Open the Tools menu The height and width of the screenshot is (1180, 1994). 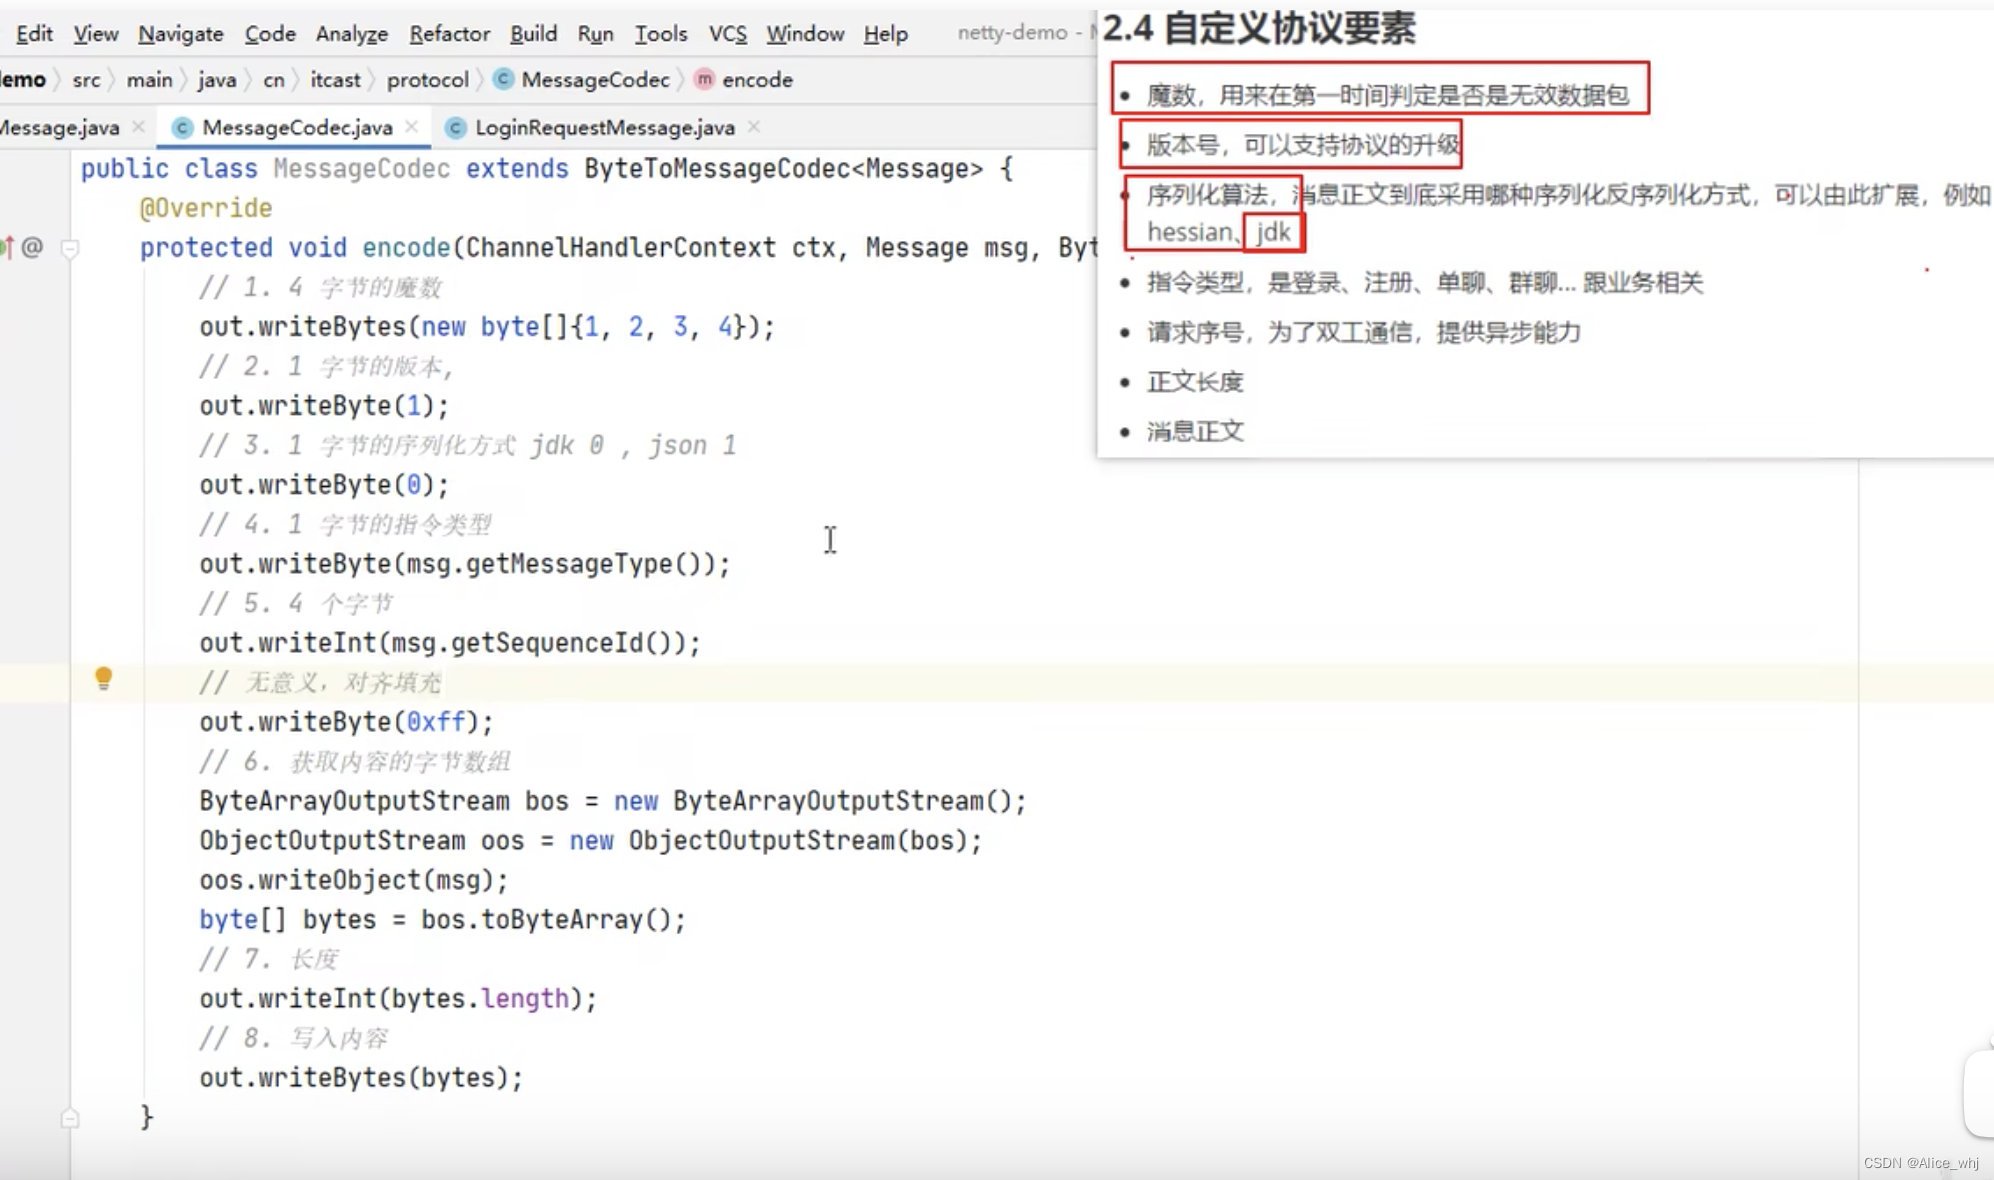(661, 33)
